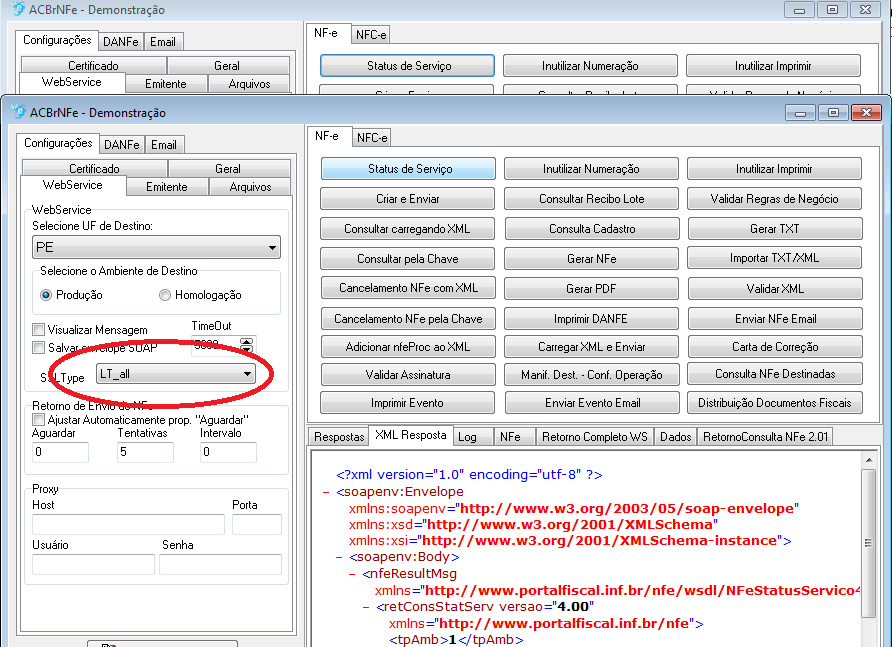Image resolution: width=892 pixels, height=647 pixels.
Task: Click Adicionar nfeProc ao XML button
Action: point(408,347)
